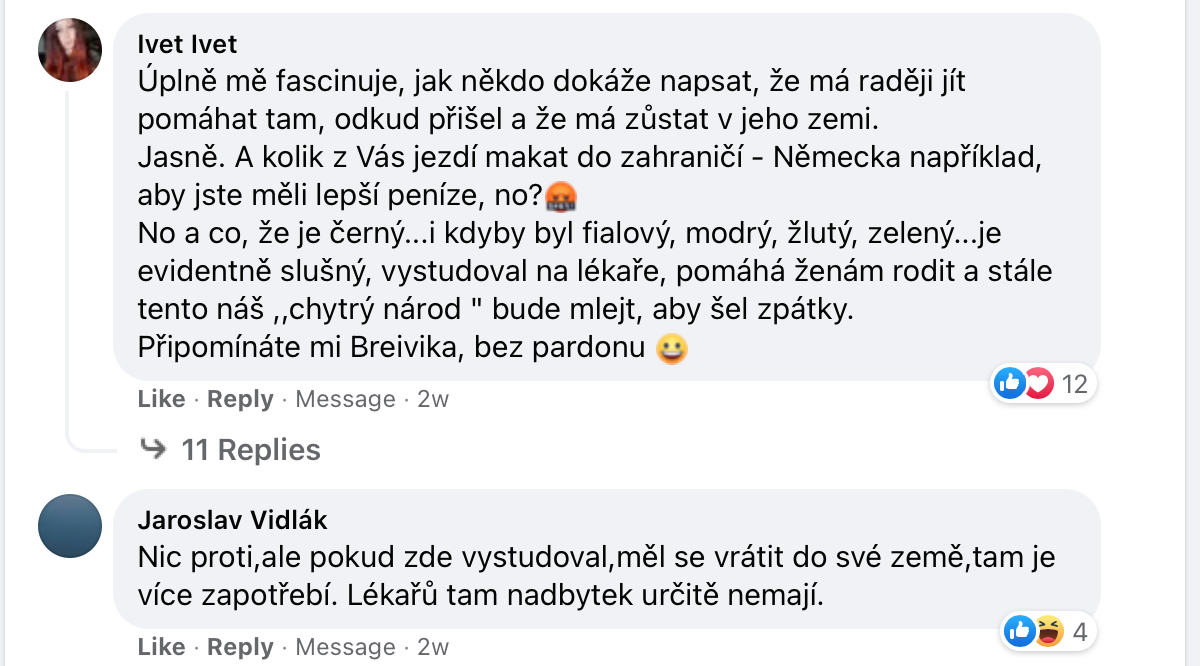Screen dimensions: 1200x666
Task: Open Ivet Ivet's profile picture
Action: [70, 50]
